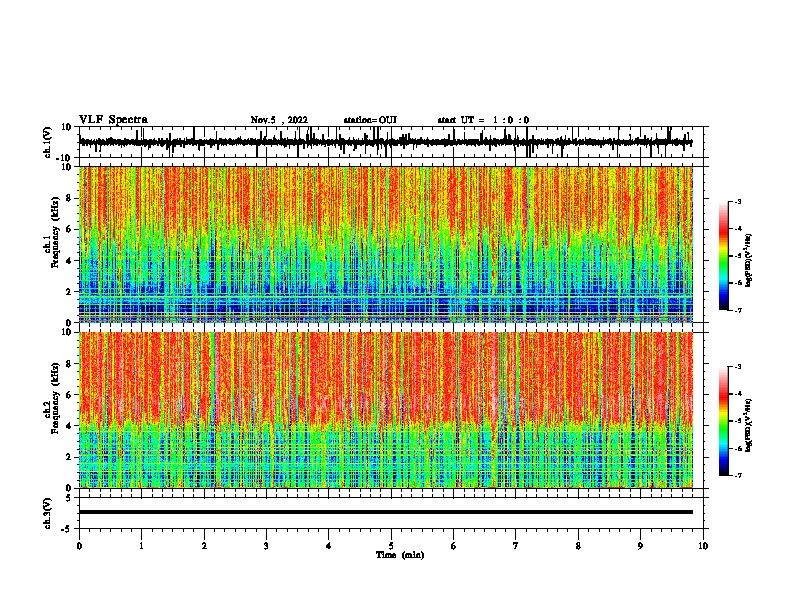Click the color scale bar beside ch.2 spectrogram

pyautogui.click(x=723, y=421)
